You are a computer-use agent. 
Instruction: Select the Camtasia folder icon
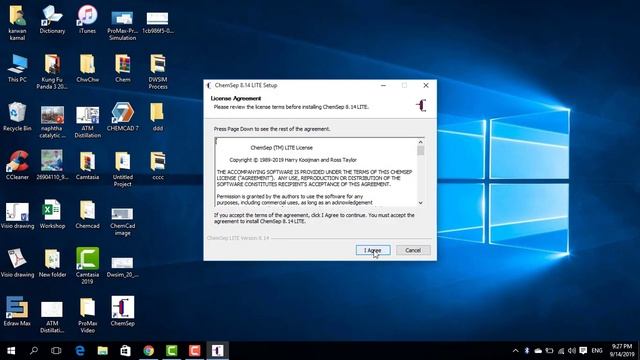(x=87, y=165)
